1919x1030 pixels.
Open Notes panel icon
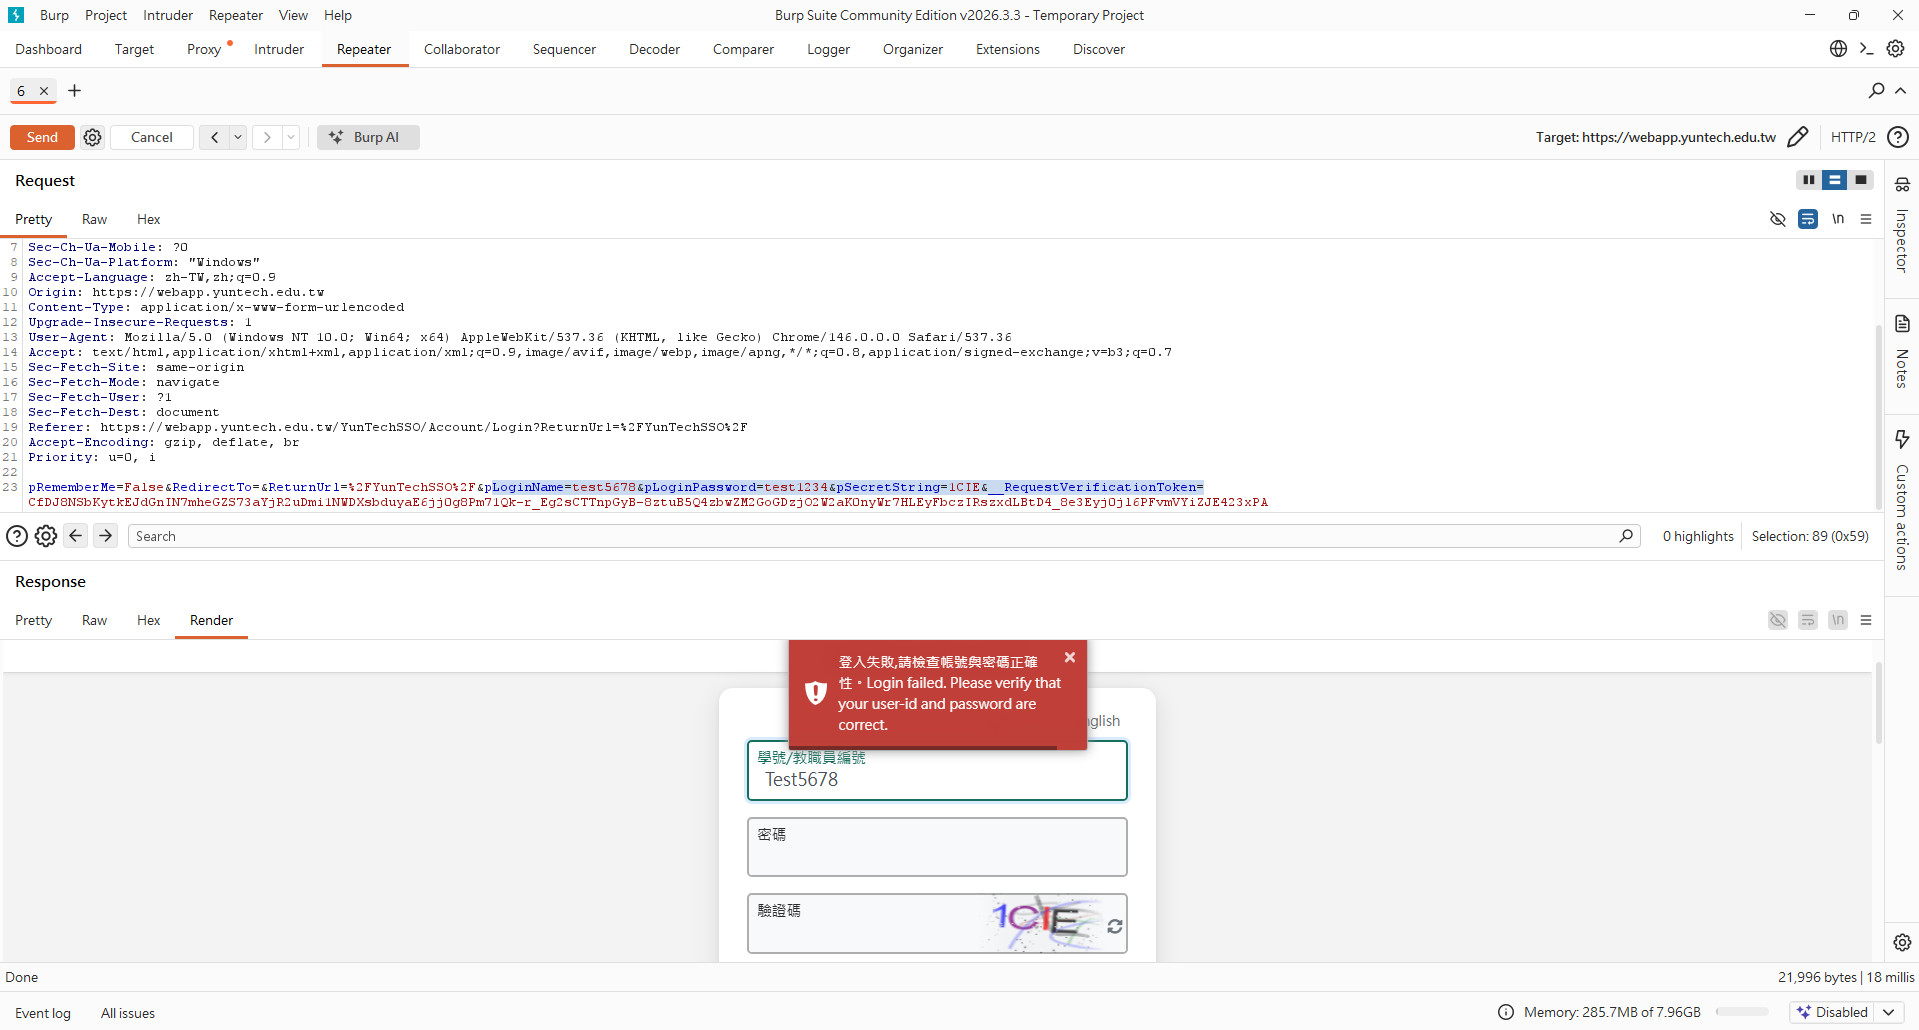pos(1902,323)
